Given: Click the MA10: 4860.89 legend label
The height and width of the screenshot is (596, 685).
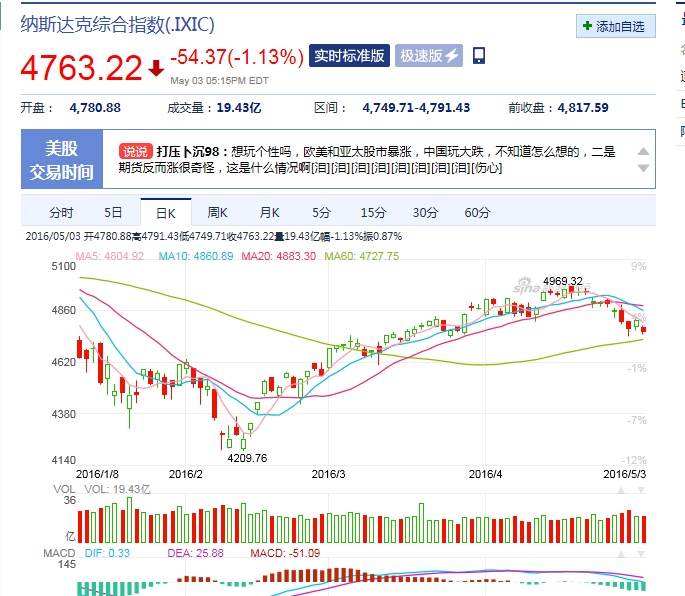Looking at the screenshot, I should pos(196,256).
